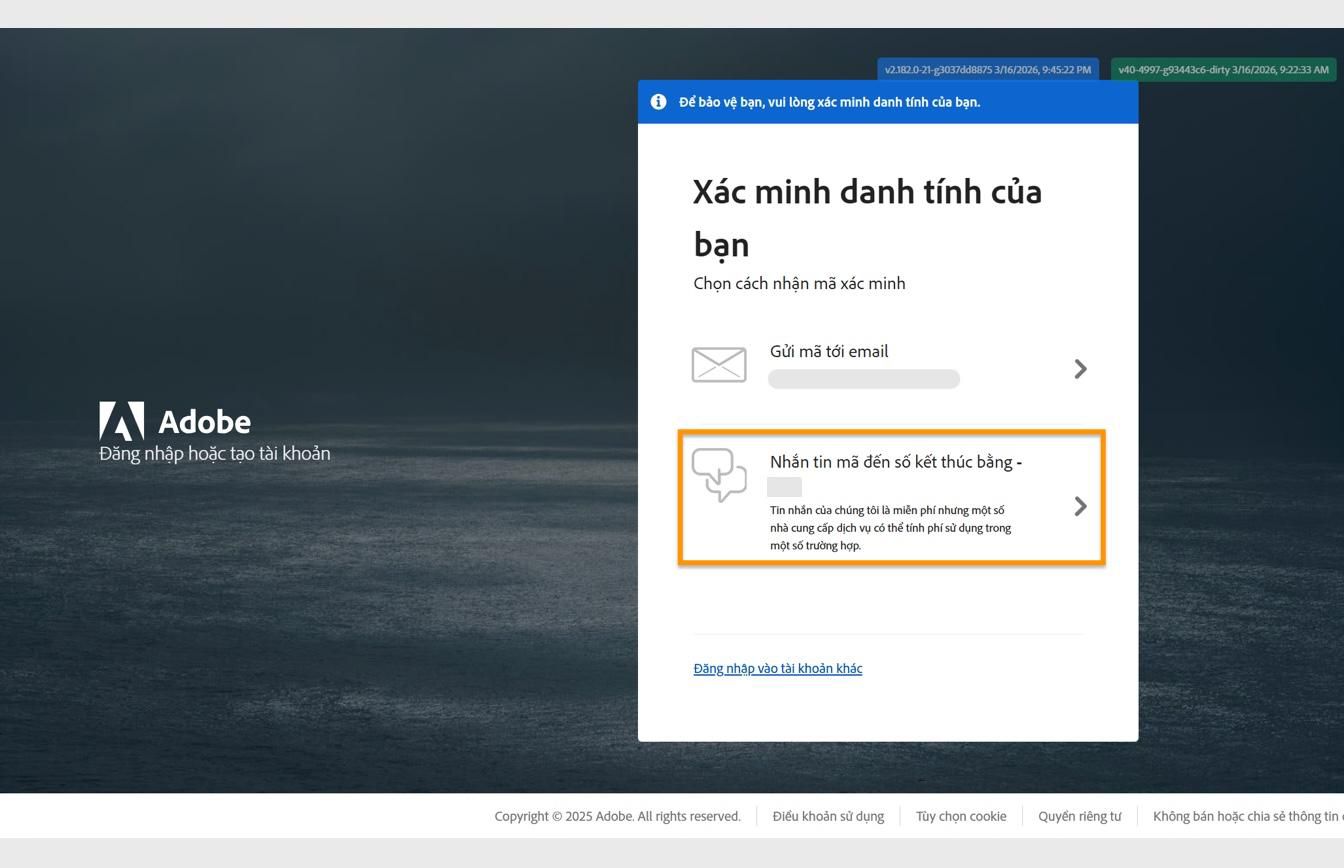Image resolution: width=1344 pixels, height=868 pixels.
Task: Click the info icon in the blue banner
Action: pyautogui.click(x=658, y=101)
